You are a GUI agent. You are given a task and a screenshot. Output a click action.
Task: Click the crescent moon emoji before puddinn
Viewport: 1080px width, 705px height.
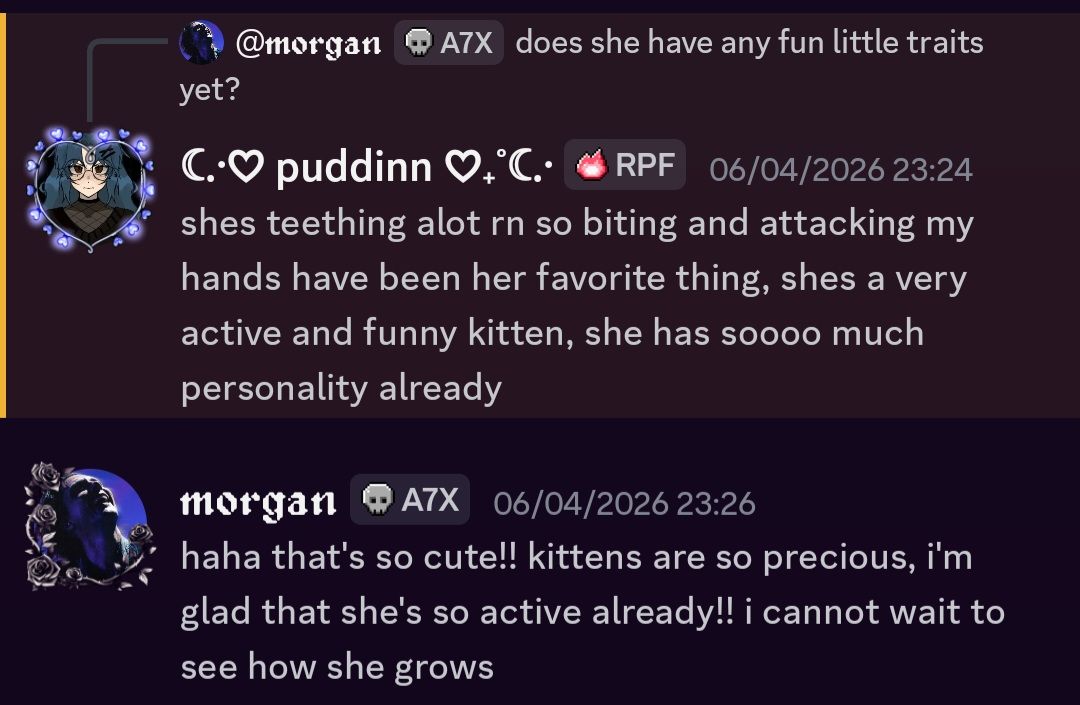(197, 168)
